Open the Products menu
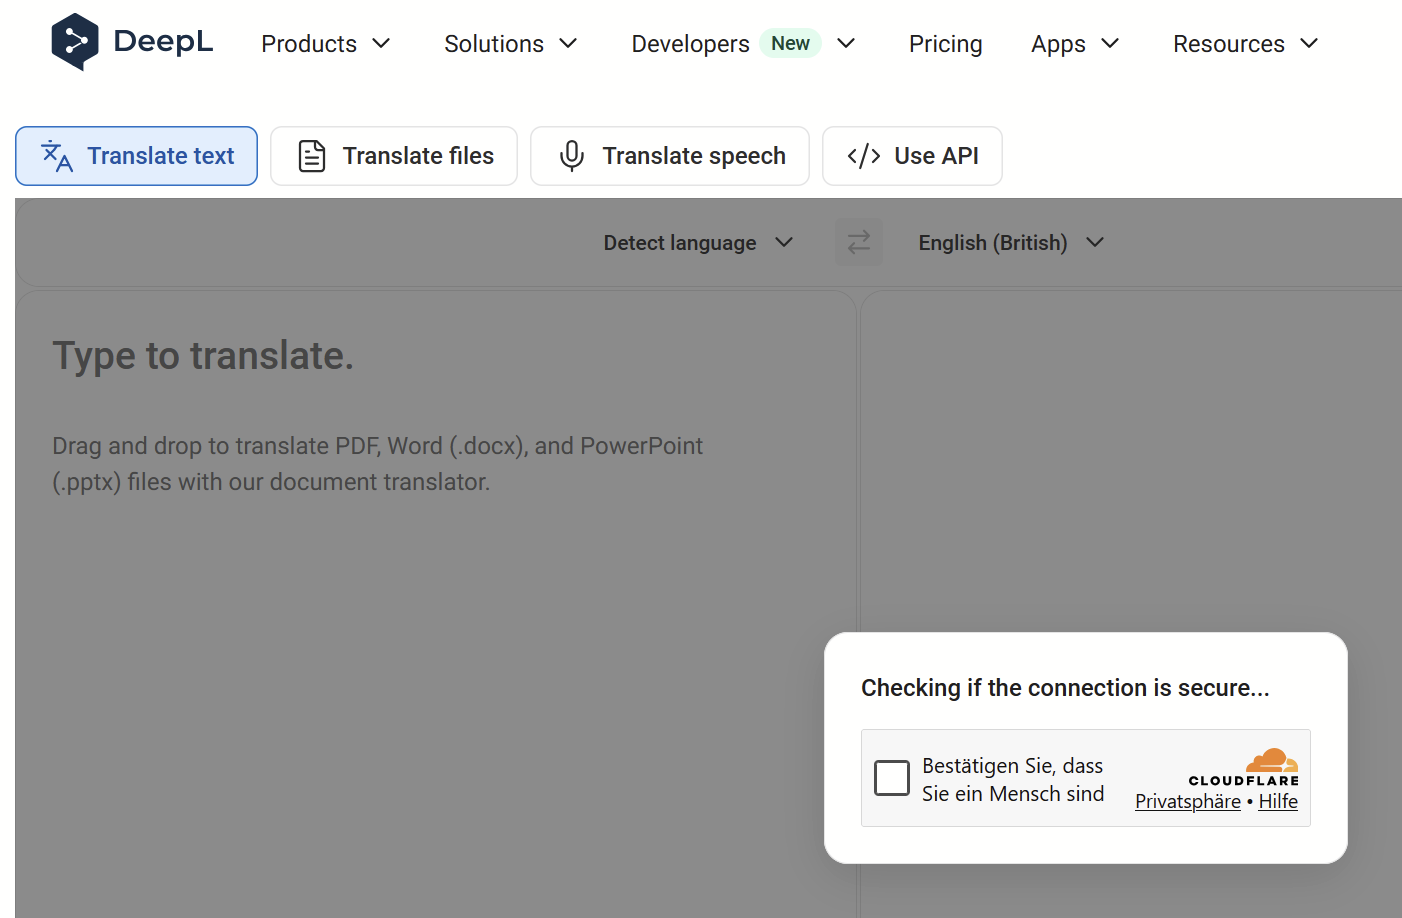1402x918 pixels. 325,44
